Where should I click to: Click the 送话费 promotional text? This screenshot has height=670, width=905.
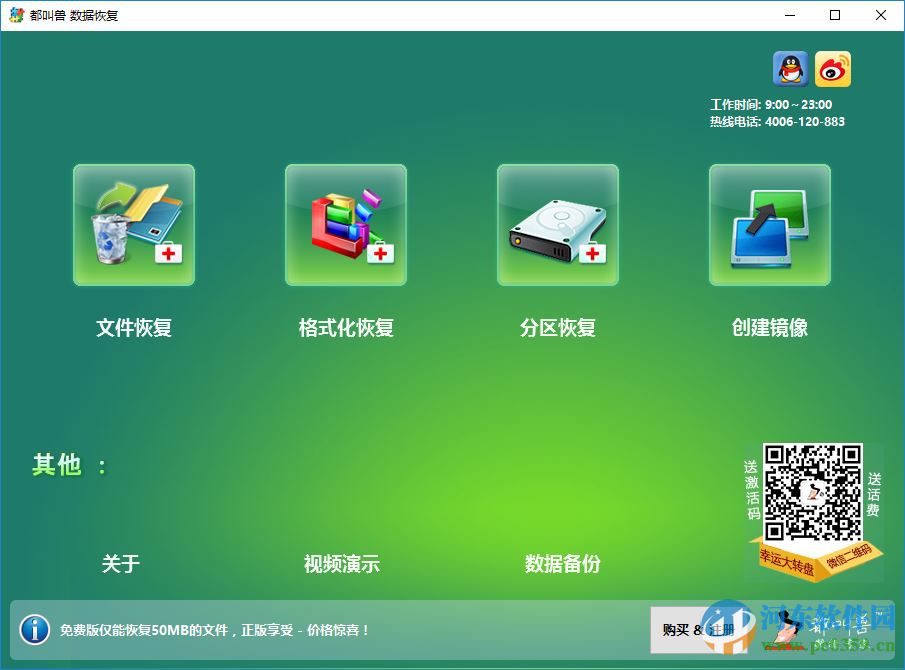click(x=875, y=490)
